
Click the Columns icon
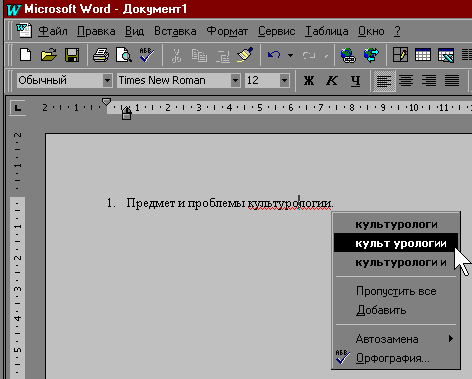(x=467, y=55)
